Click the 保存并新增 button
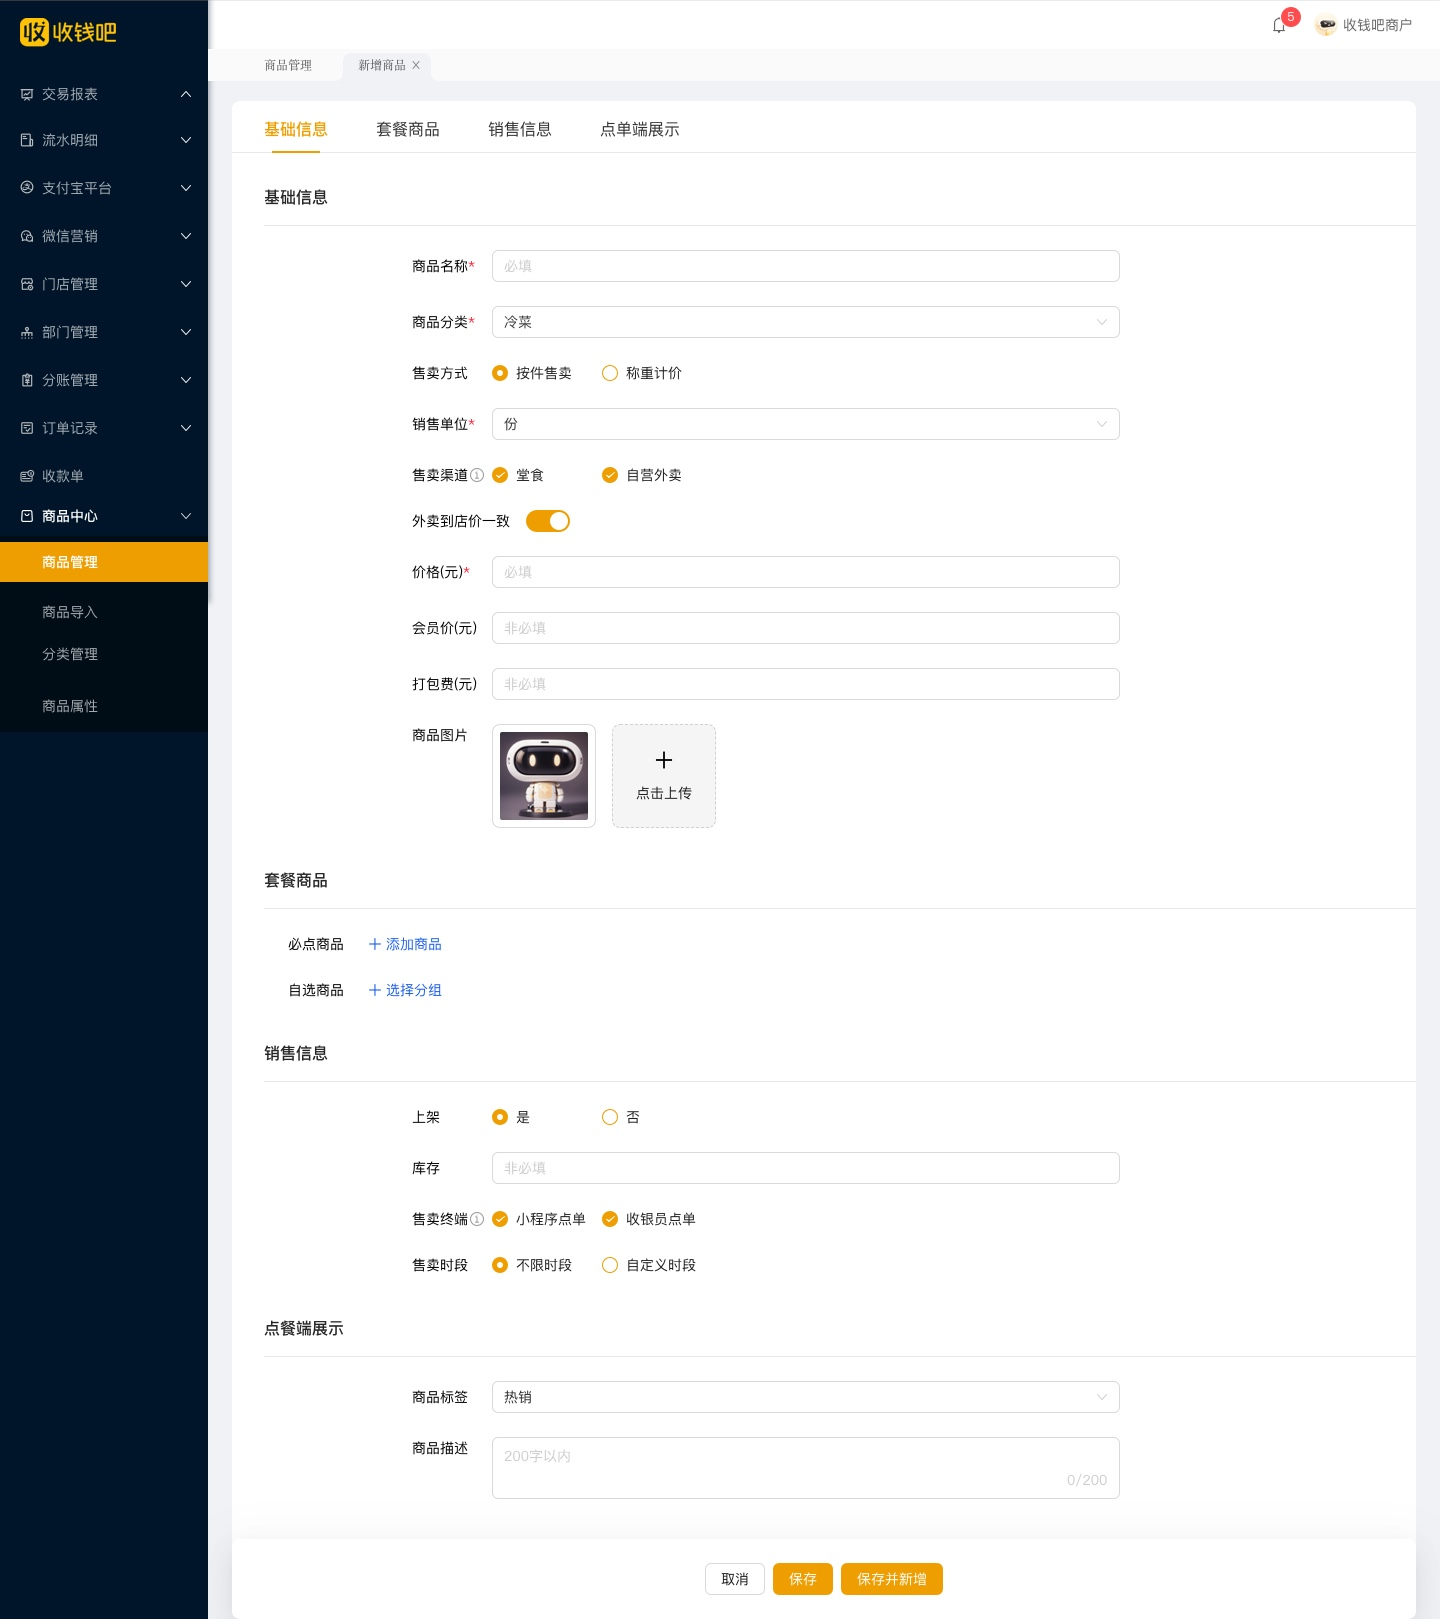 tap(892, 1579)
